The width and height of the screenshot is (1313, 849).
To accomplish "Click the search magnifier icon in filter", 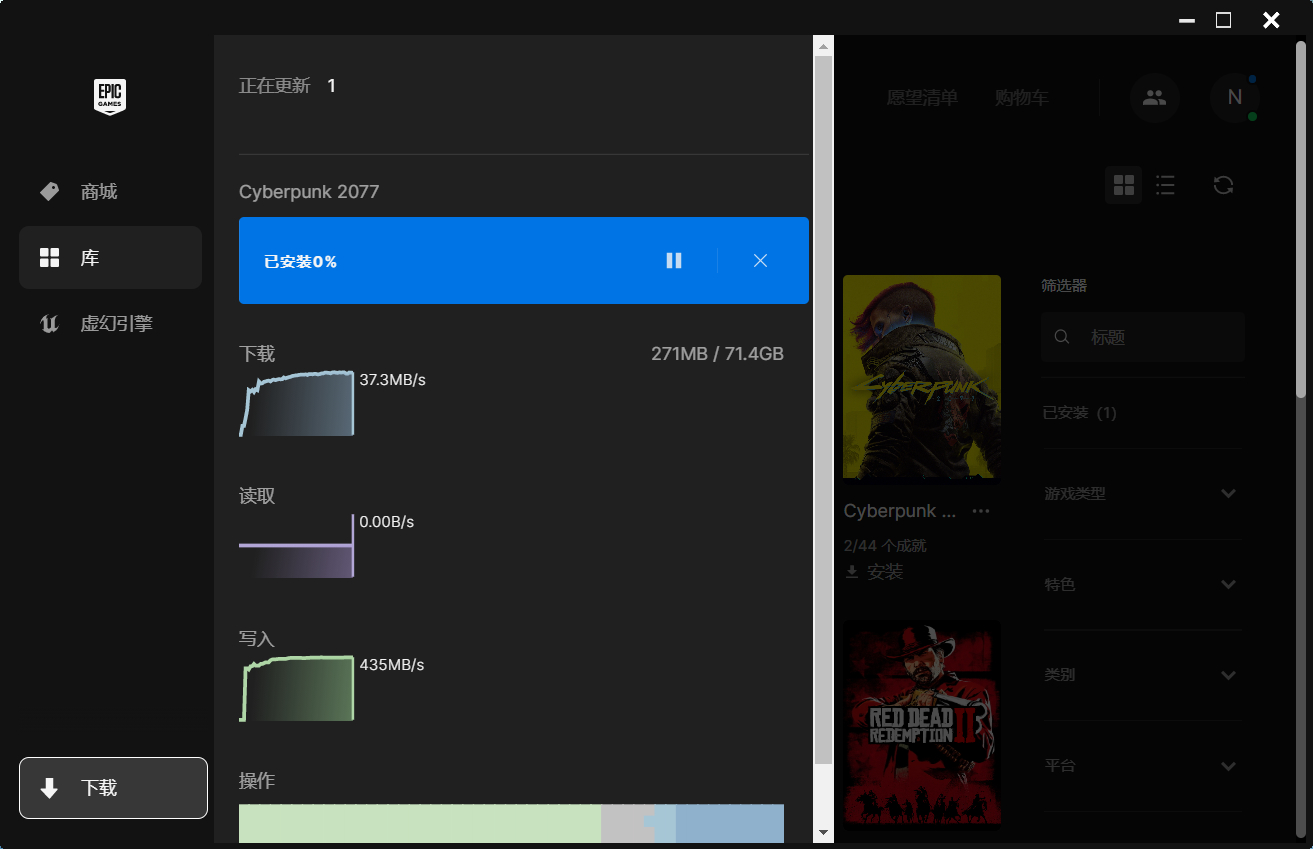I will 1063,337.
